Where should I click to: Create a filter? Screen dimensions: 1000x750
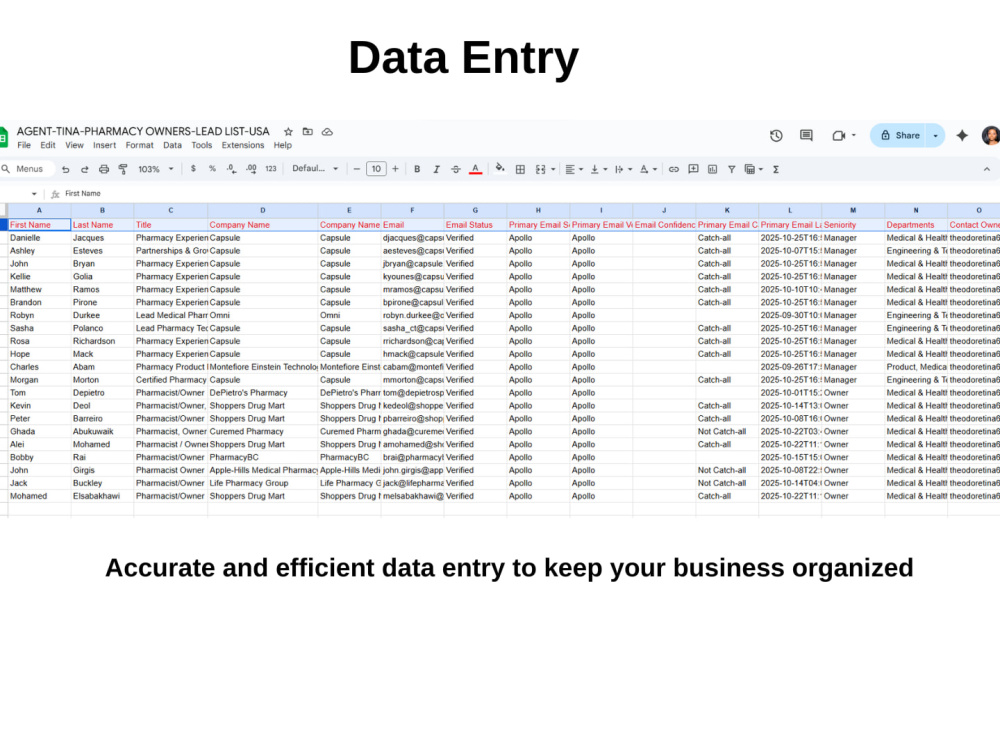click(732, 169)
